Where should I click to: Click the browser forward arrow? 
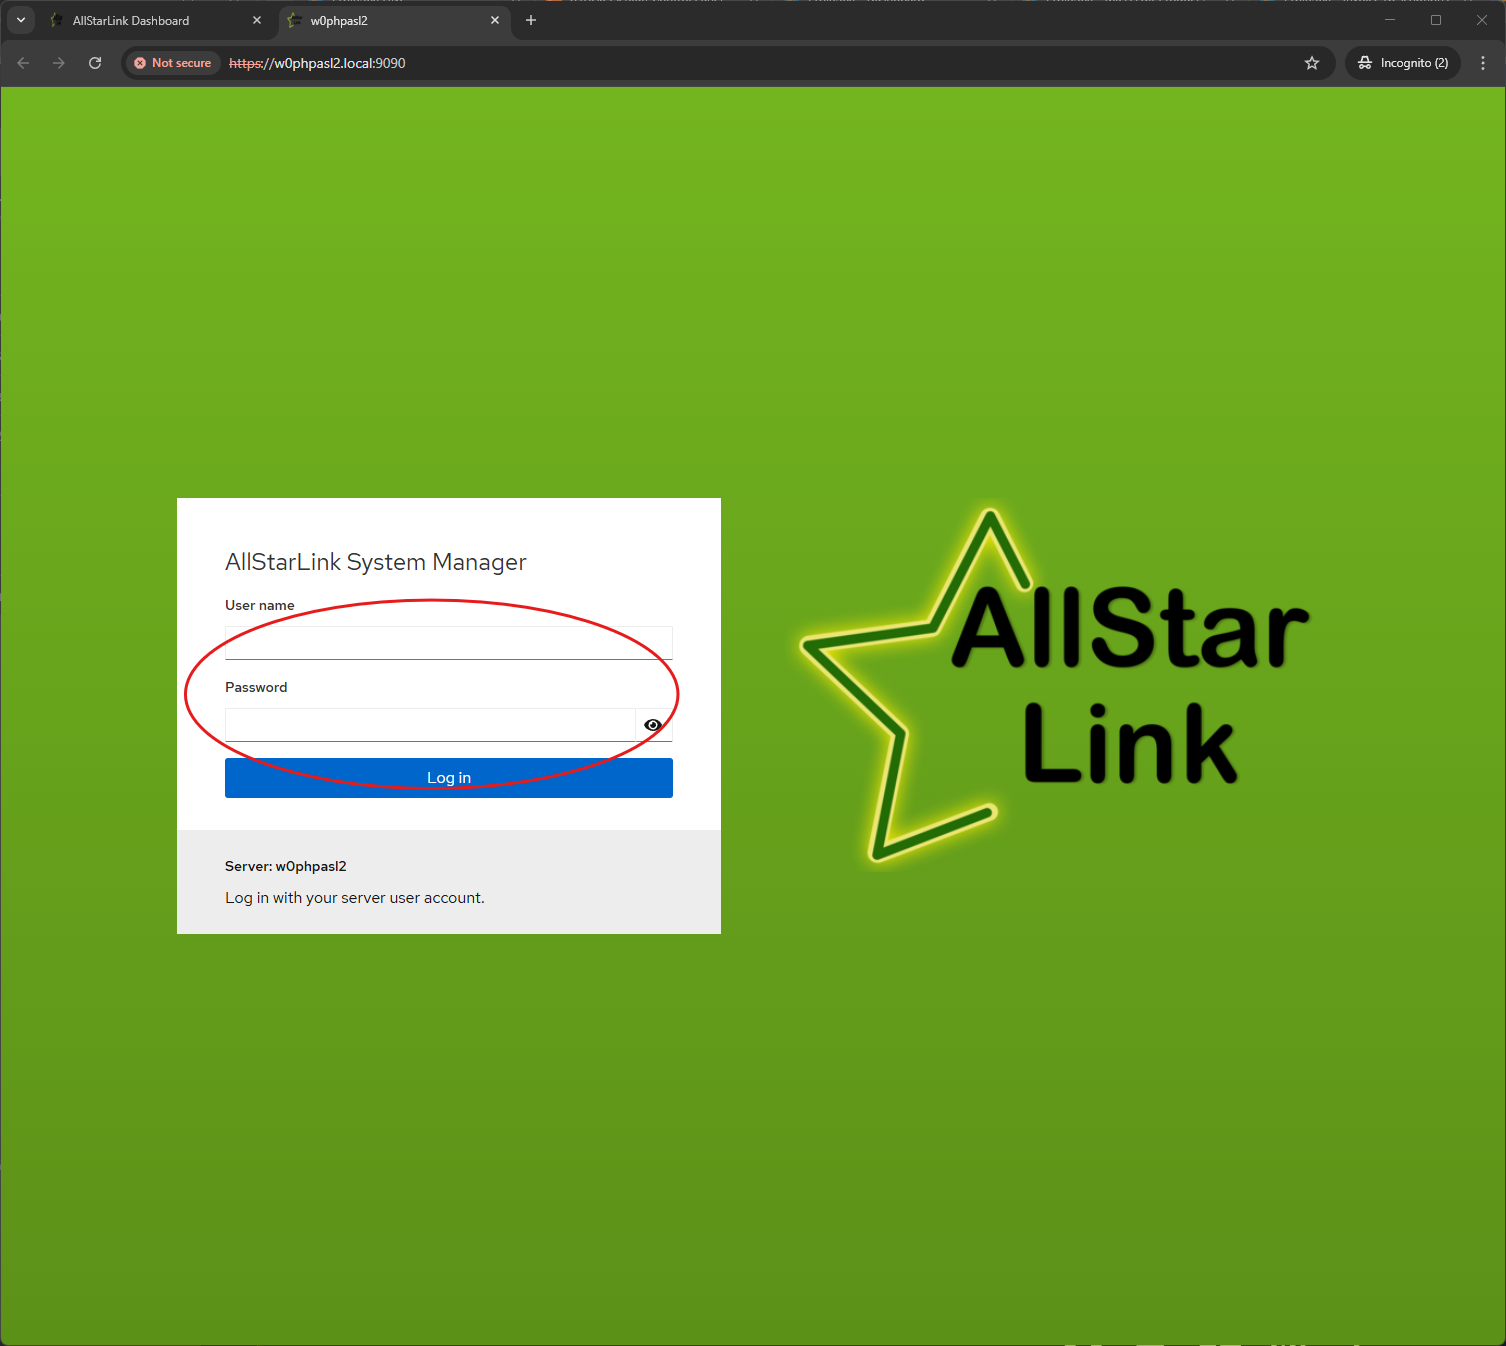pyautogui.click(x=59, y=63)
